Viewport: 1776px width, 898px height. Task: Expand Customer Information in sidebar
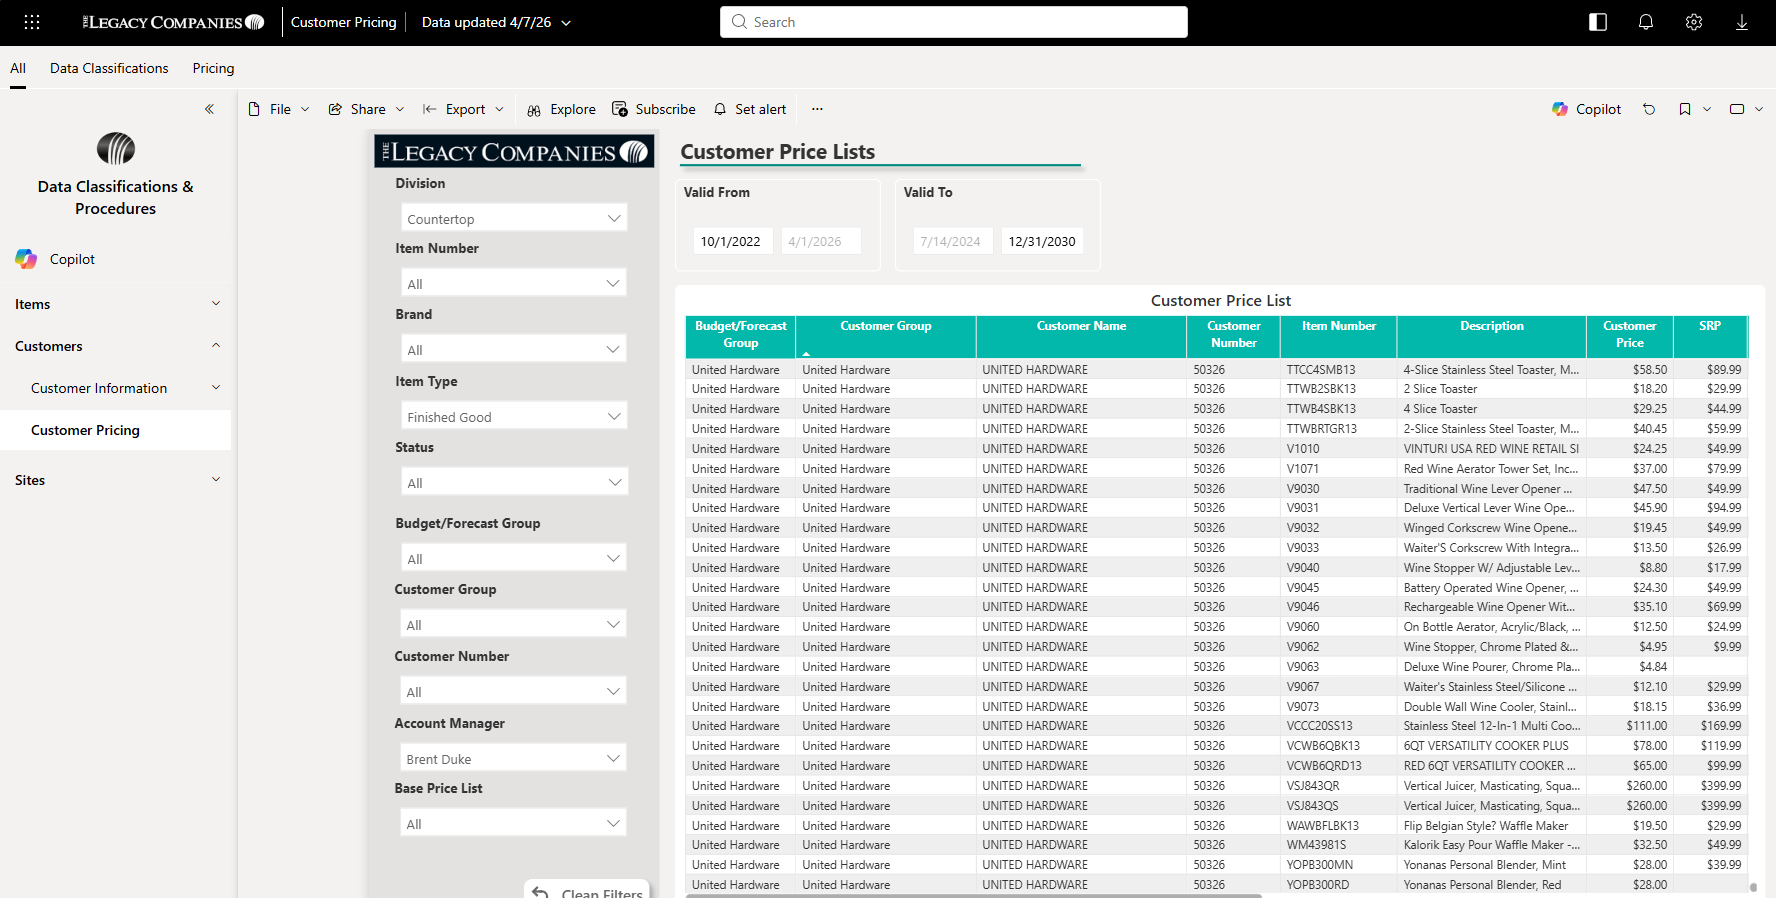pos(116,388)
